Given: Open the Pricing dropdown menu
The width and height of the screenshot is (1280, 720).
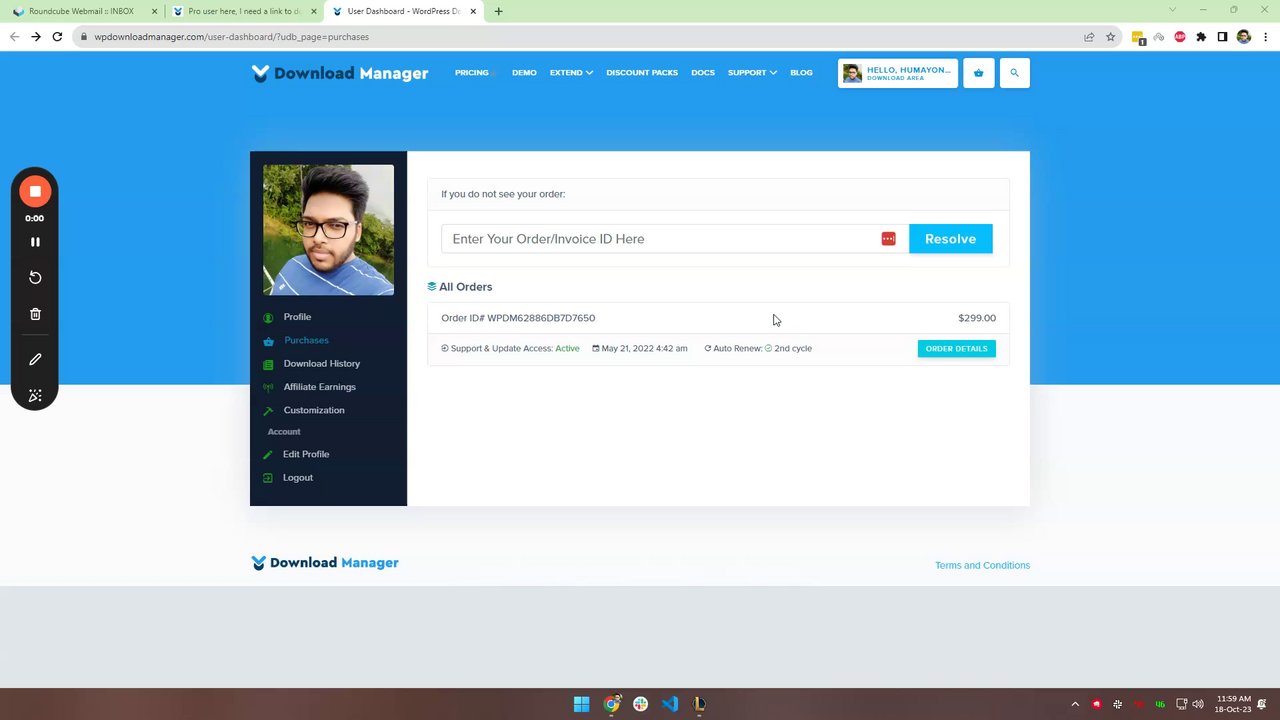Looking at the screenshot, I should tap(475, 73).
